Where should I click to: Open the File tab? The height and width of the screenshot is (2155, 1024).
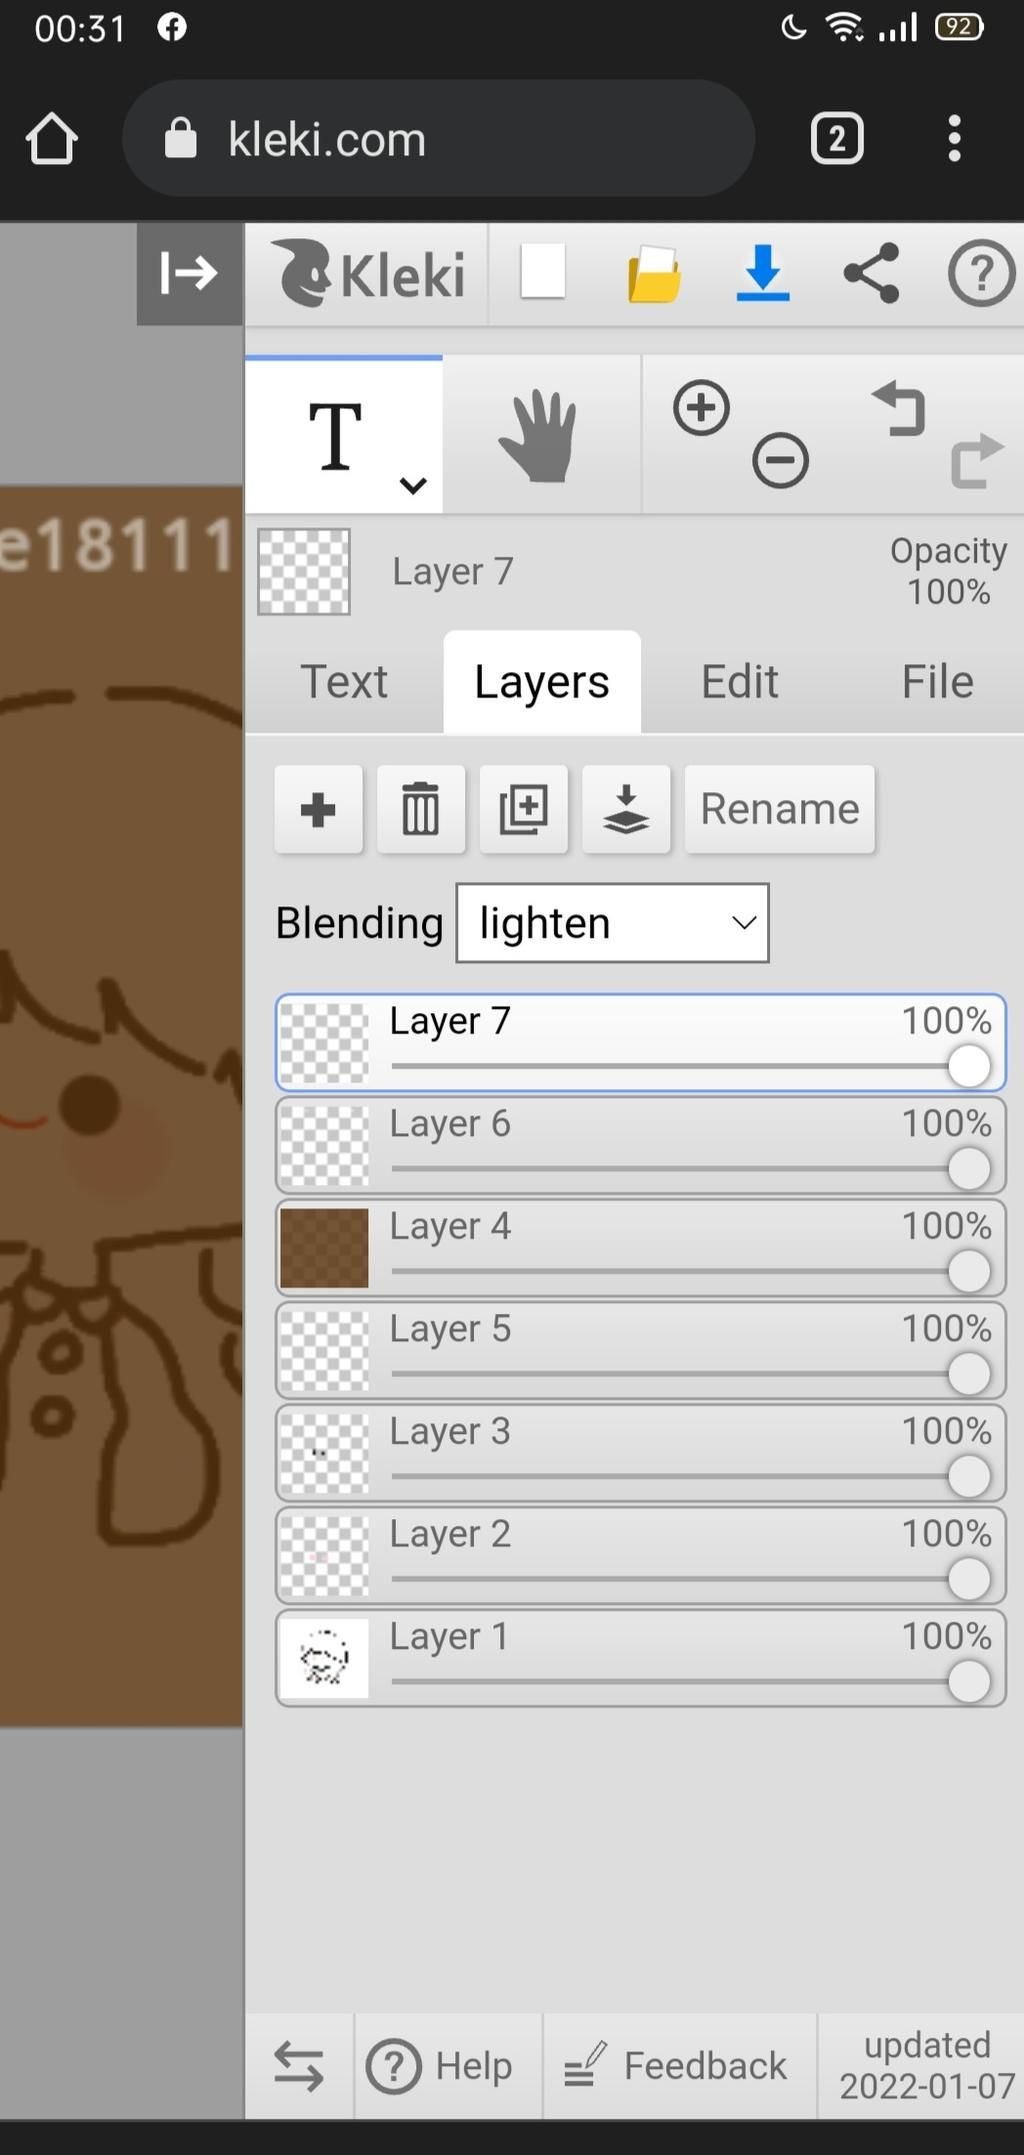click(937, 682)
